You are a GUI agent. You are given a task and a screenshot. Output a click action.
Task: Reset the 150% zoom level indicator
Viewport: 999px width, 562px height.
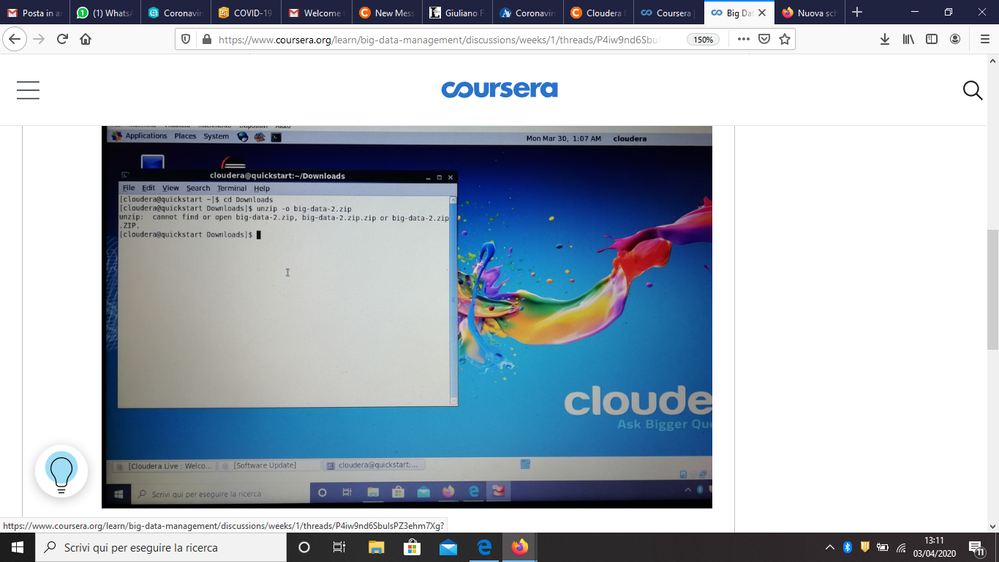(x=703, y=40)
